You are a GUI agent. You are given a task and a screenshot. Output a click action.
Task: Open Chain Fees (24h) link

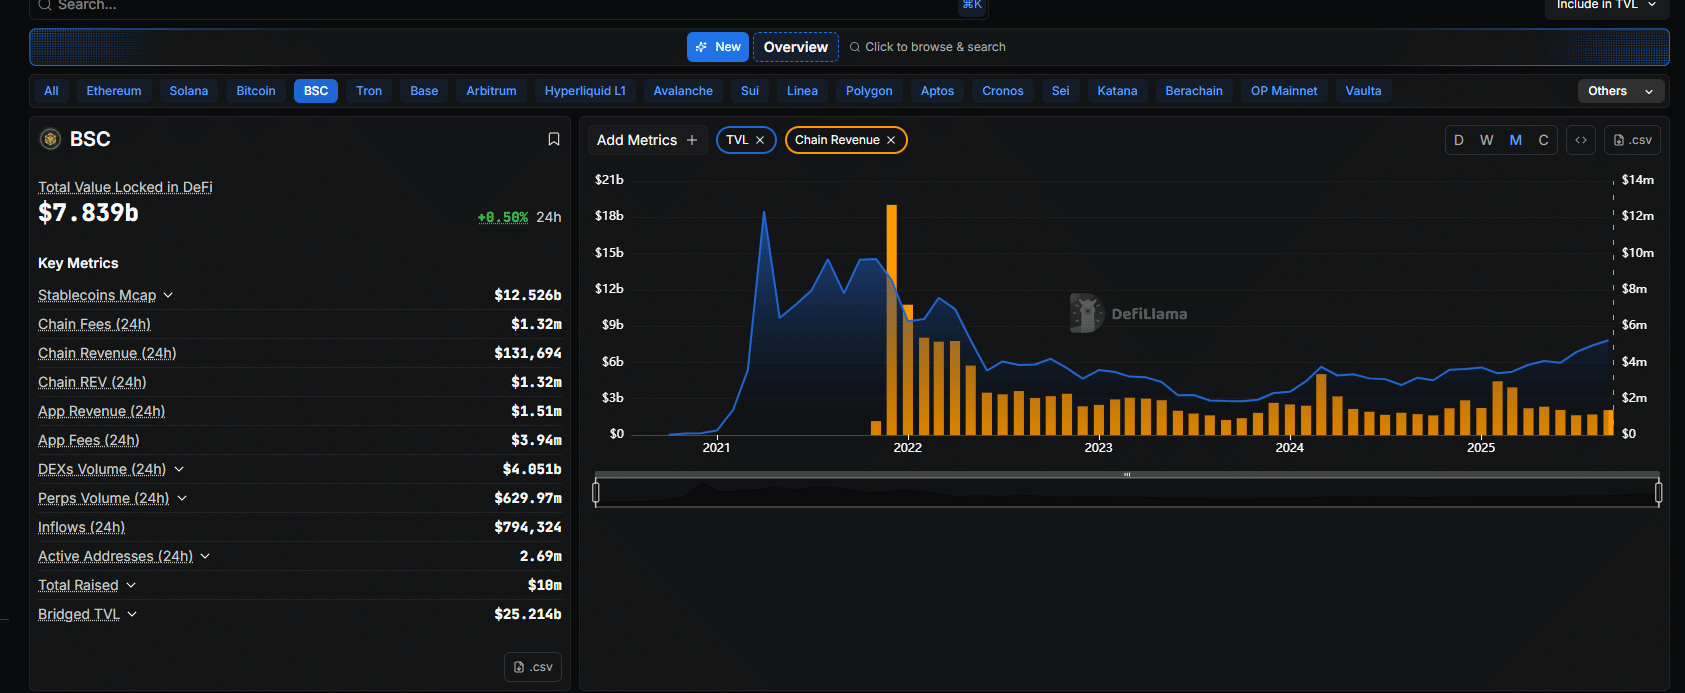[x=94, y=324]
